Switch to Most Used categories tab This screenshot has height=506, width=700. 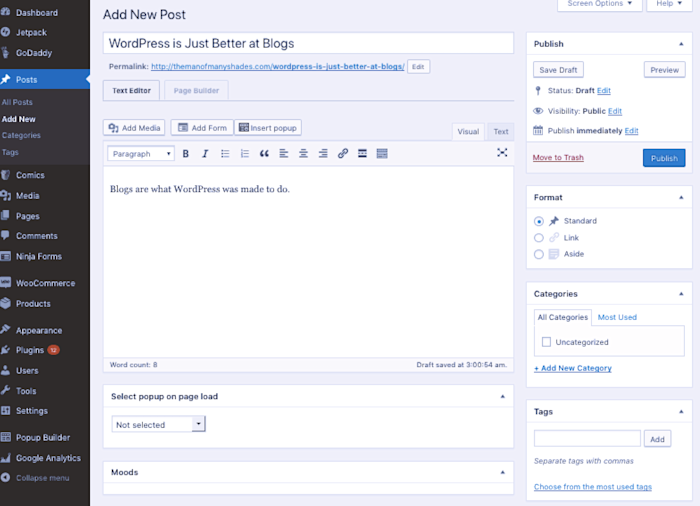(617, 317)
